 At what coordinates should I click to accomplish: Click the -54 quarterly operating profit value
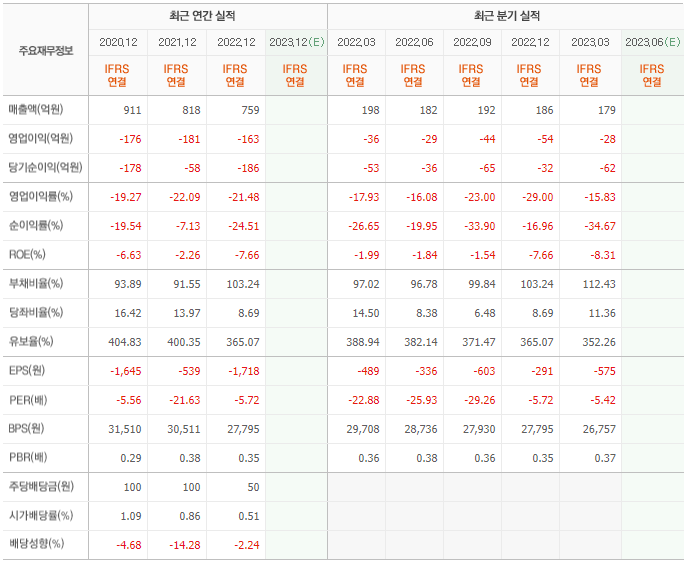pyautogui.click(x=545, y=139)
